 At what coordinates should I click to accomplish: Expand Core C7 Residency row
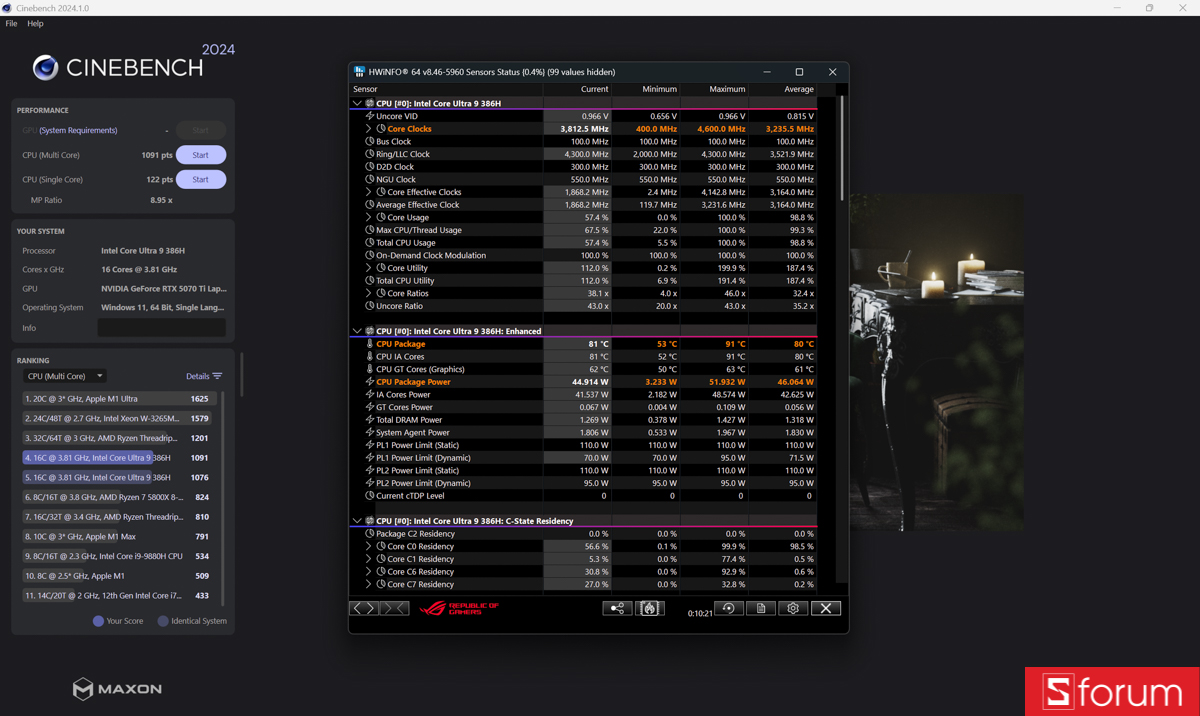click(x=369, y=584)
